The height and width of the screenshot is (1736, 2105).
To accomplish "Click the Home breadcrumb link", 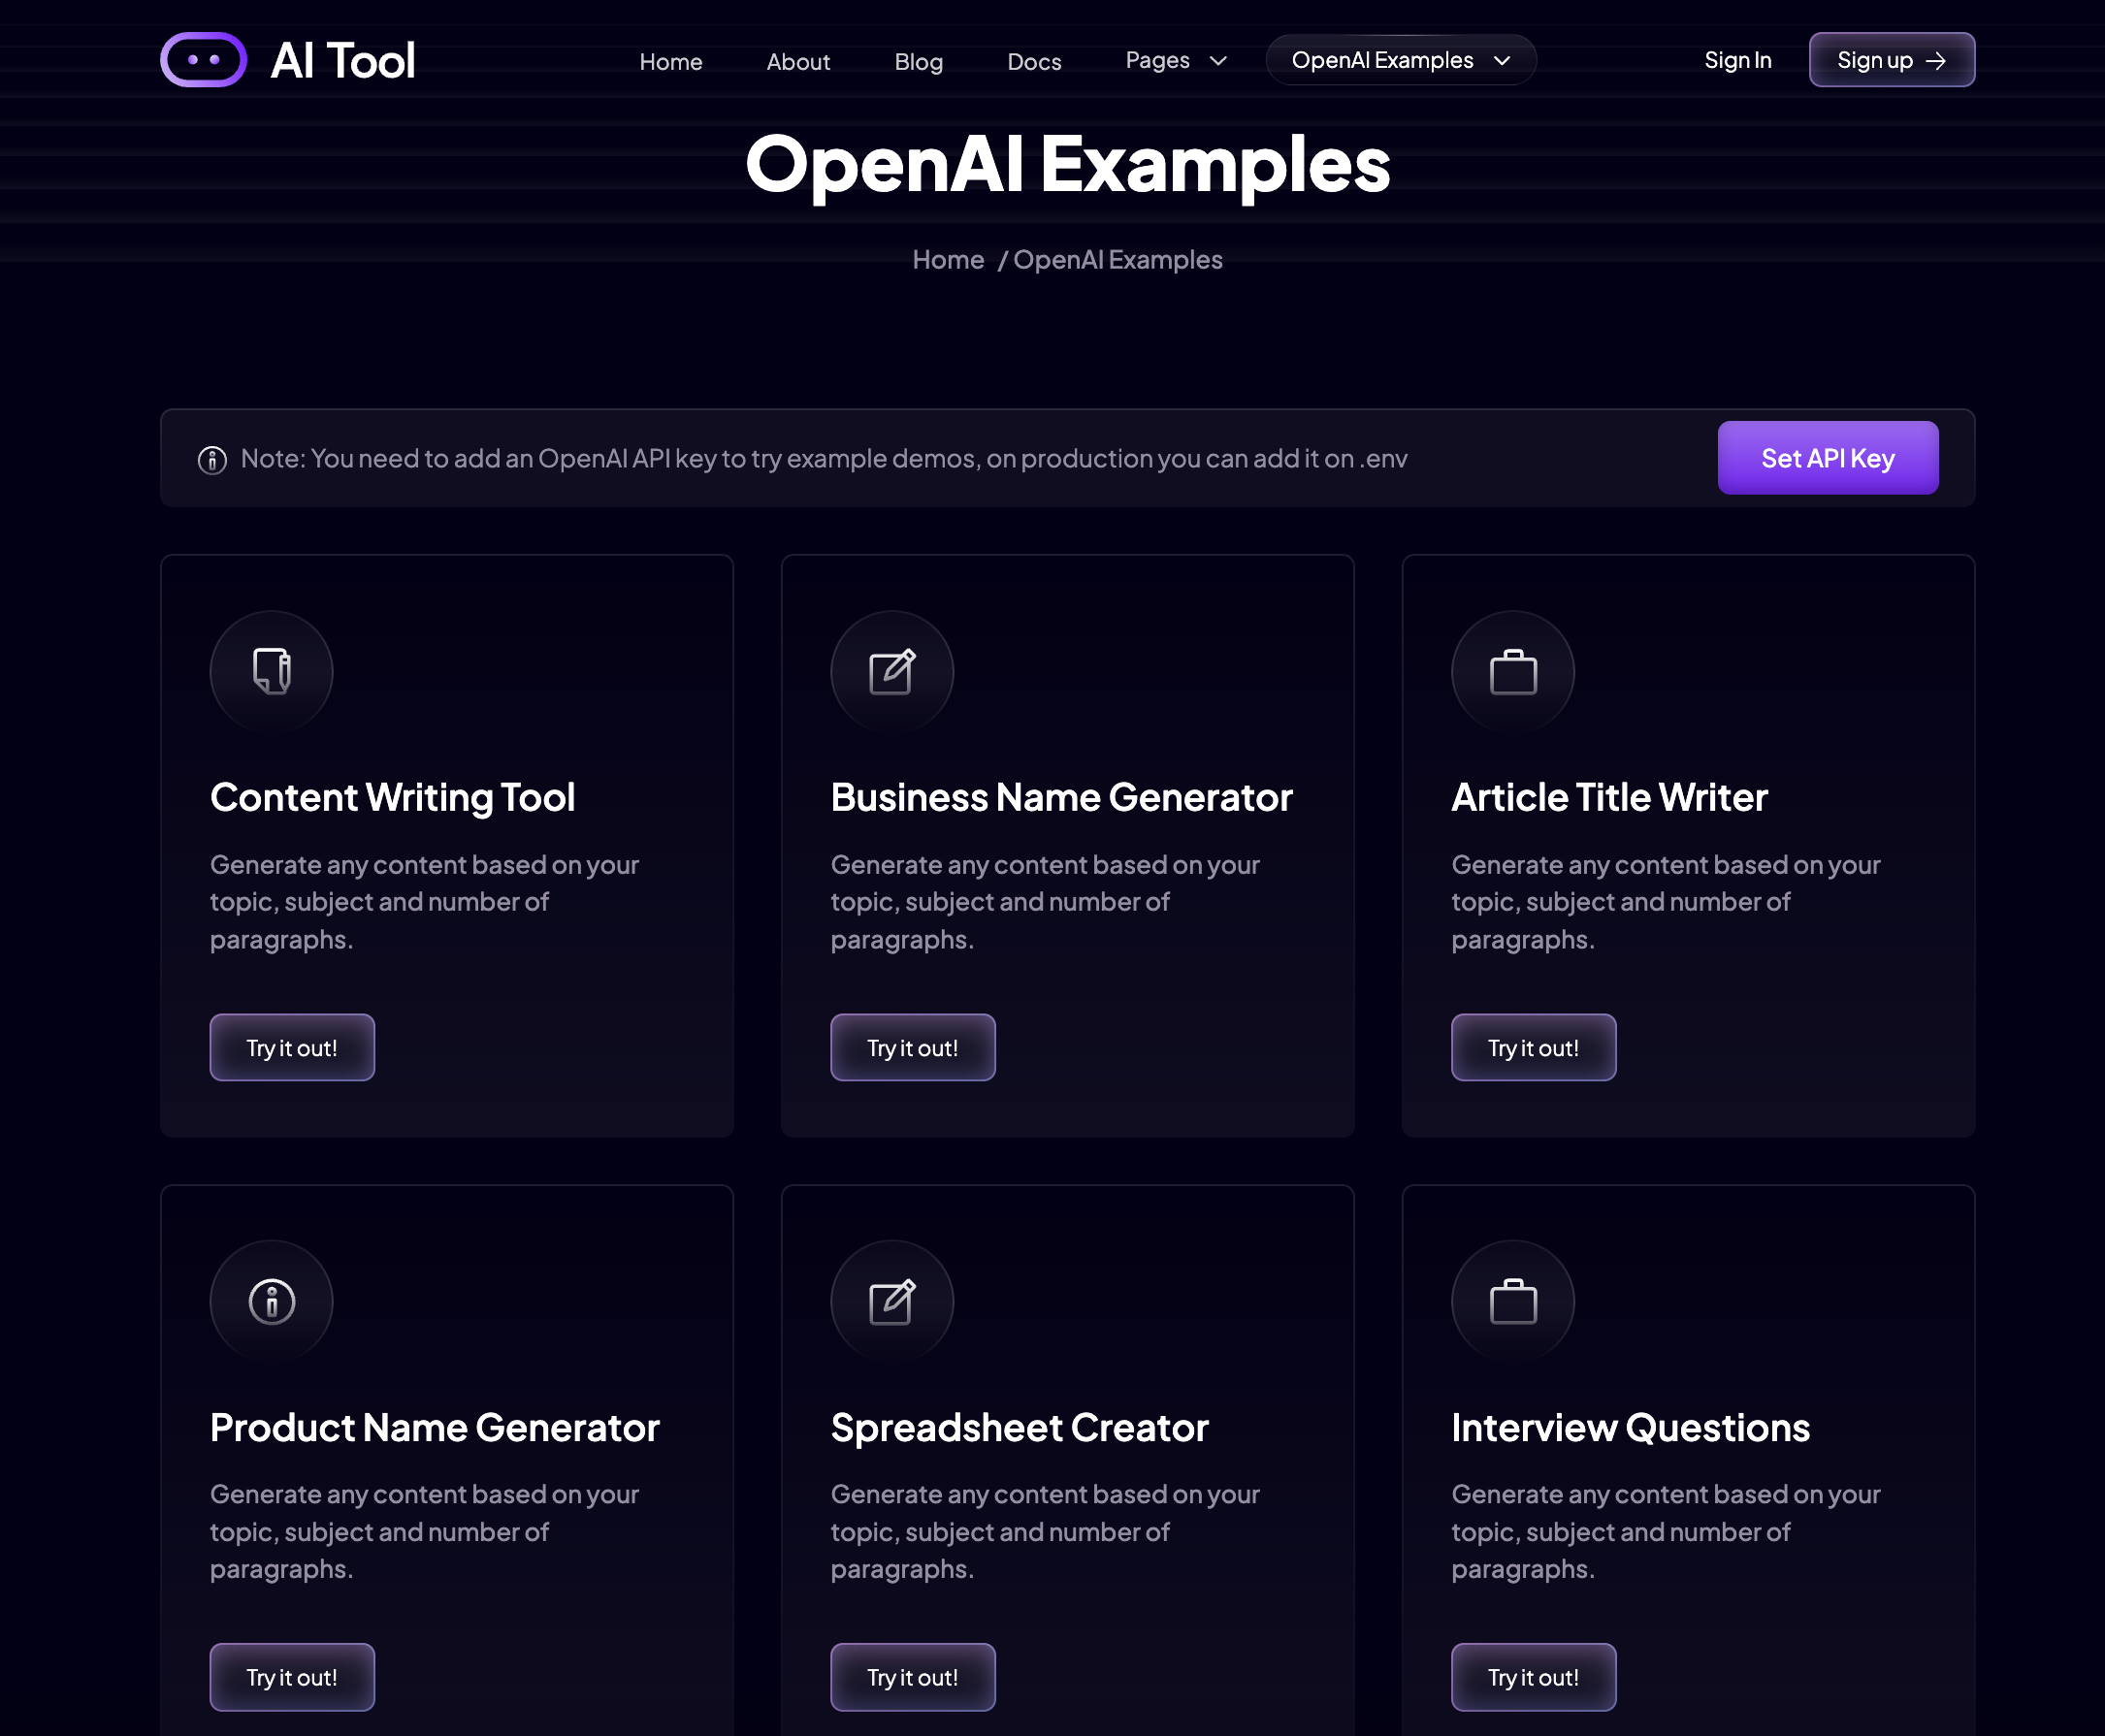I will click(948, 260).
